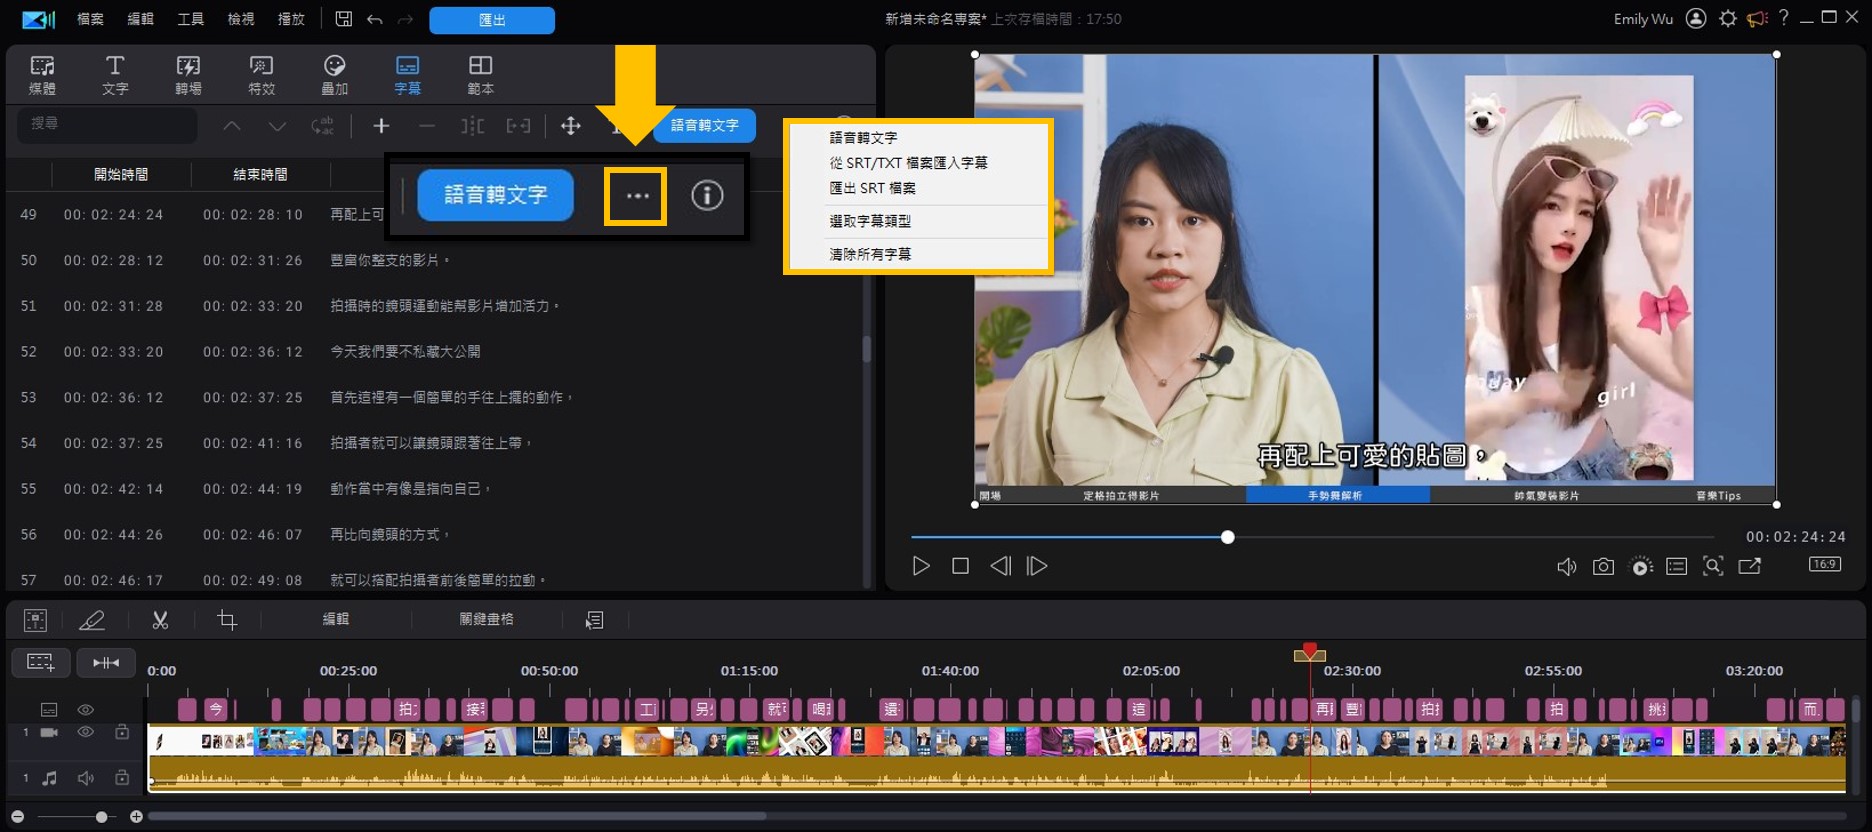This screenshot has height=832, width=1872.
Task: Add a new subtitle marker with plus
Action: [381, 126]
